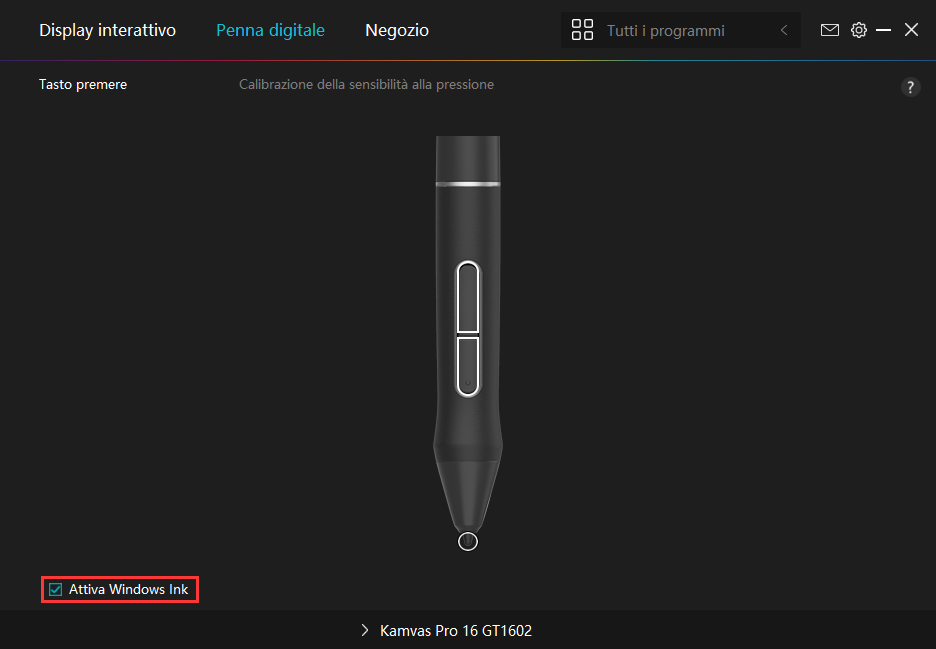Open the settings gear icon
Image resolution: width=936 pixels, height=649 pixels.
(x=859, y=30)
